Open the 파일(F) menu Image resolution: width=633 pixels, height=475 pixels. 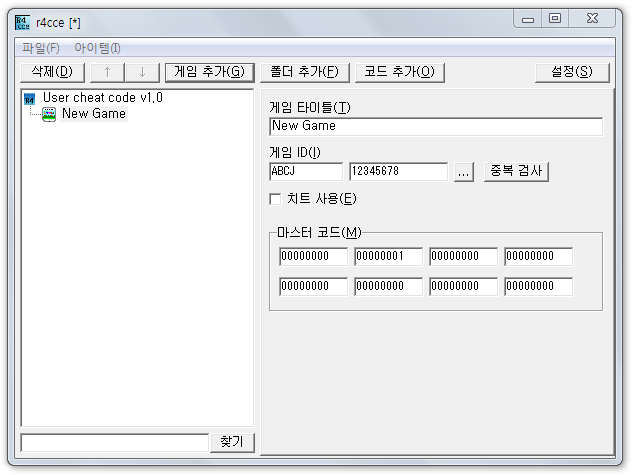coord(41,48)
